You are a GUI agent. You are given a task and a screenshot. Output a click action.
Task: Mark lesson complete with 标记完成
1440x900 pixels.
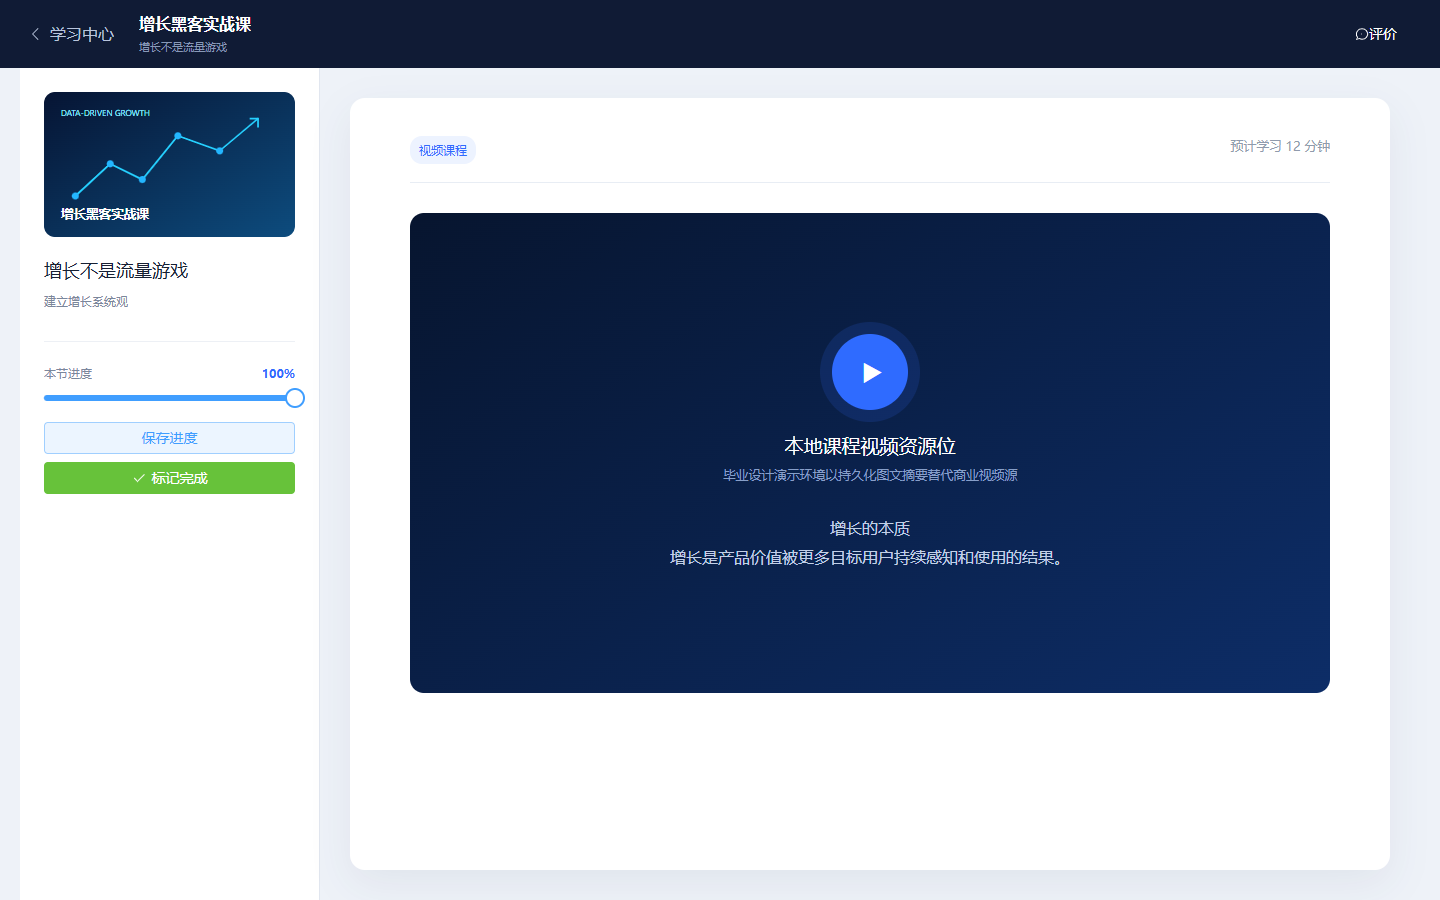point(169,478)
